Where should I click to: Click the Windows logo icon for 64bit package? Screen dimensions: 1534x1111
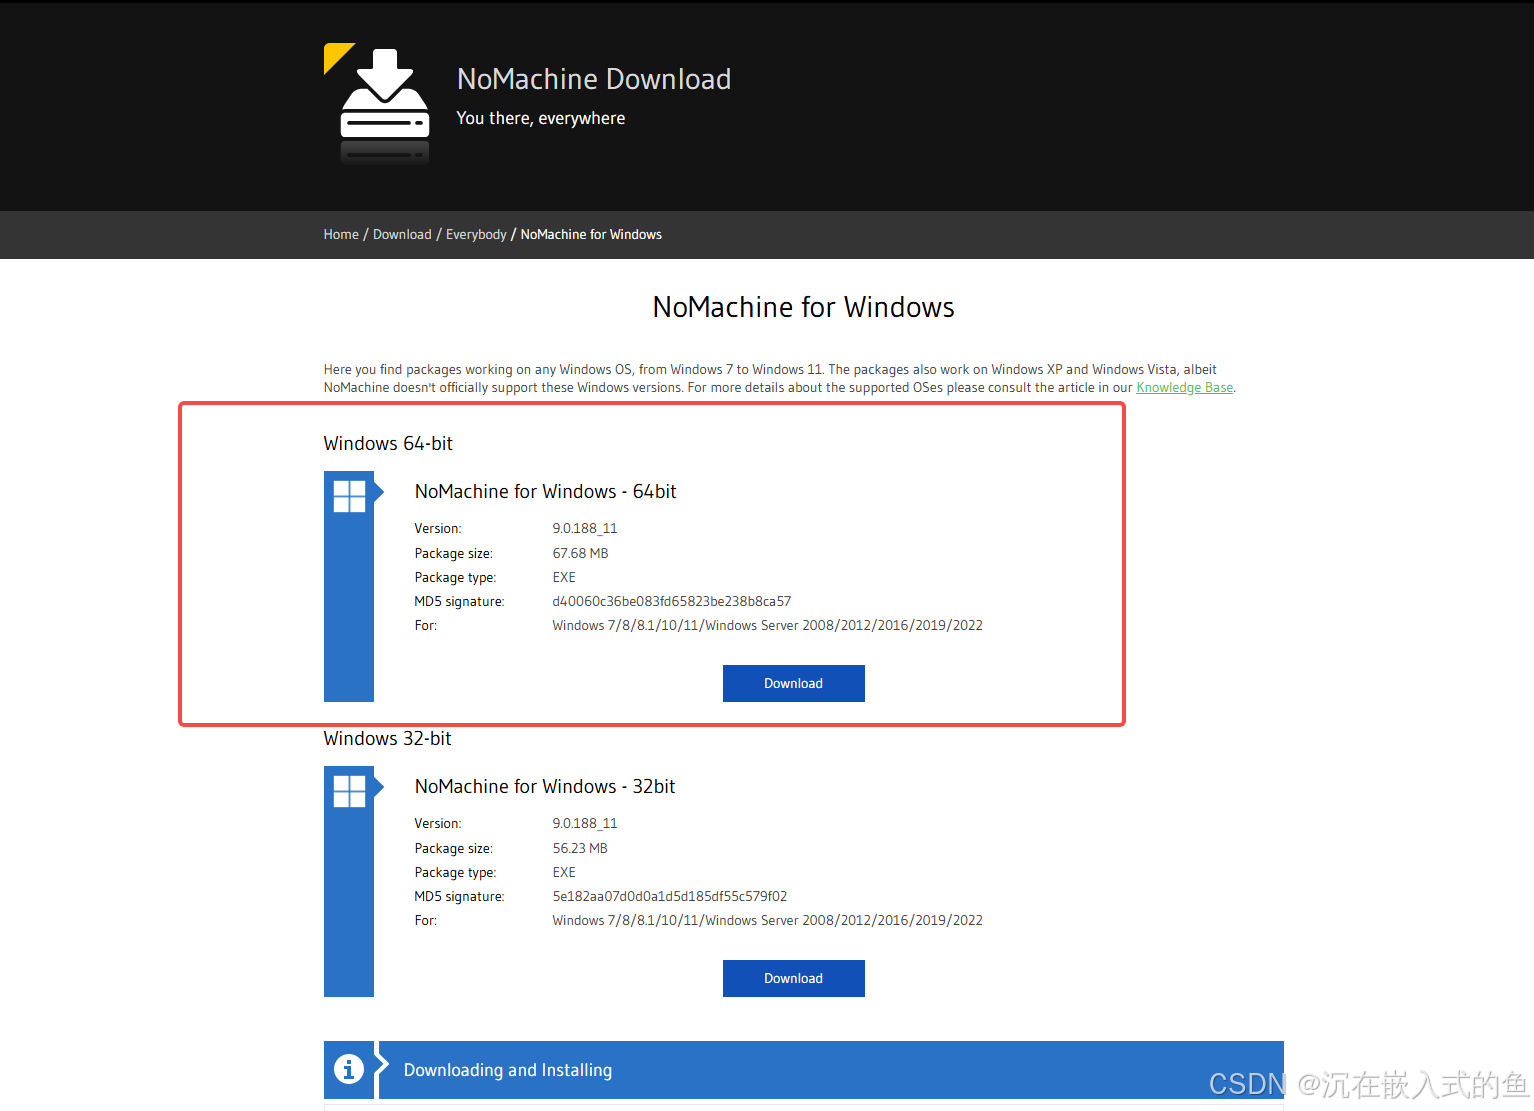(349, 496)
